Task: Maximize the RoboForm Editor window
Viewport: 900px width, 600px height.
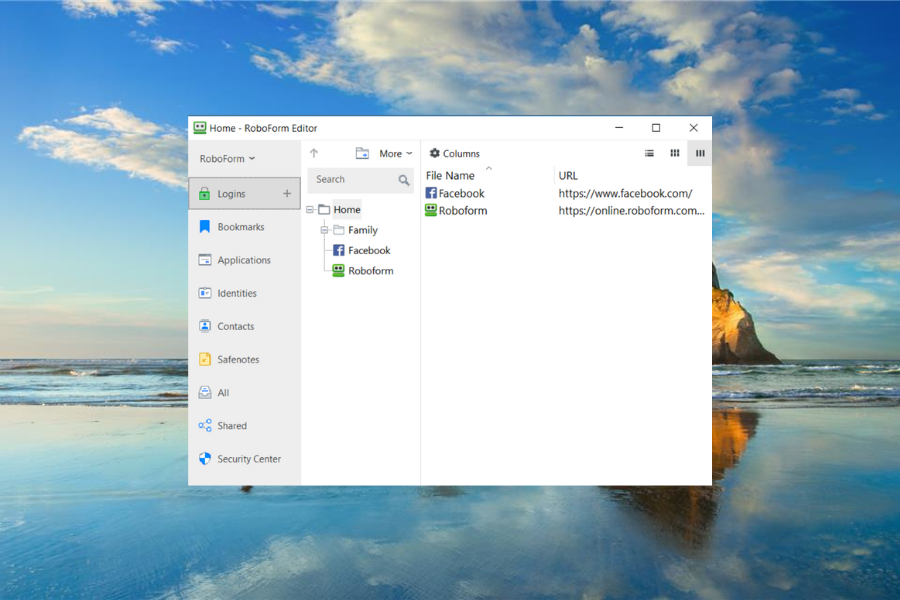Action: point(656,128)
